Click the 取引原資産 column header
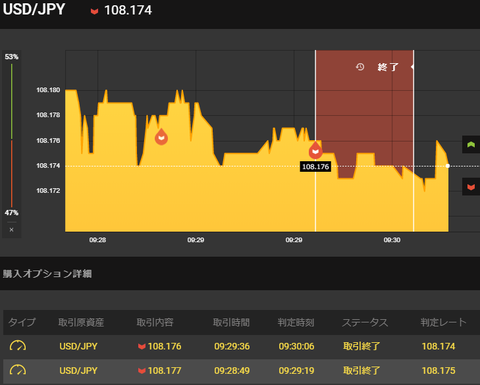 click(x=81, y=322)
